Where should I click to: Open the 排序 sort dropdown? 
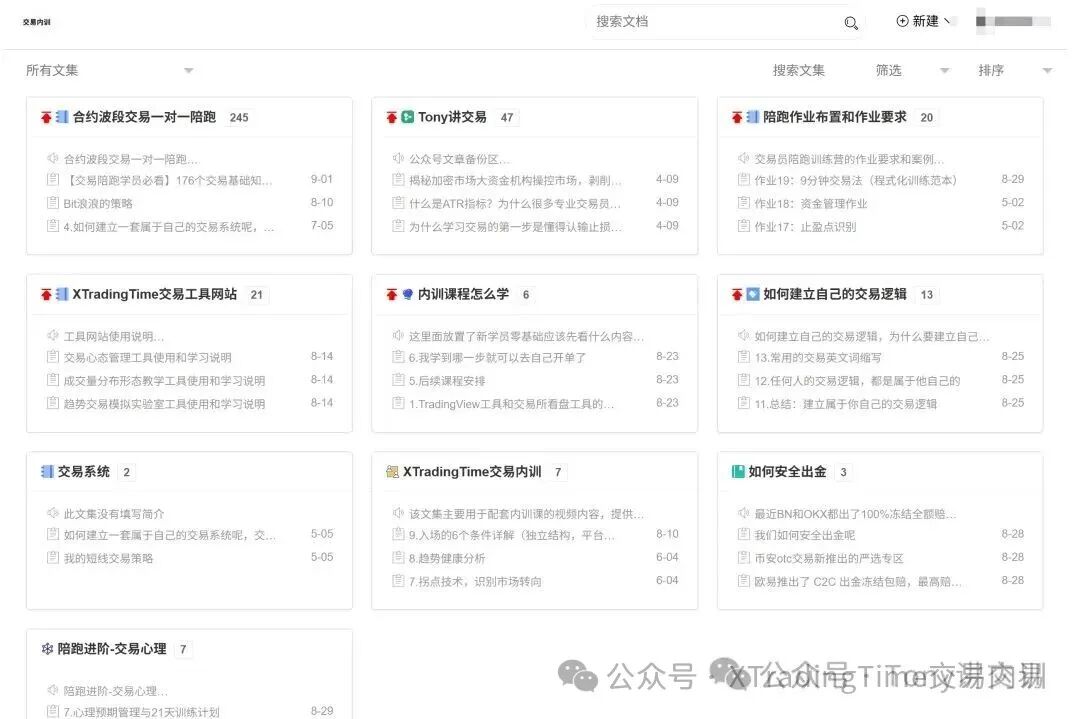coord(1015,70)
